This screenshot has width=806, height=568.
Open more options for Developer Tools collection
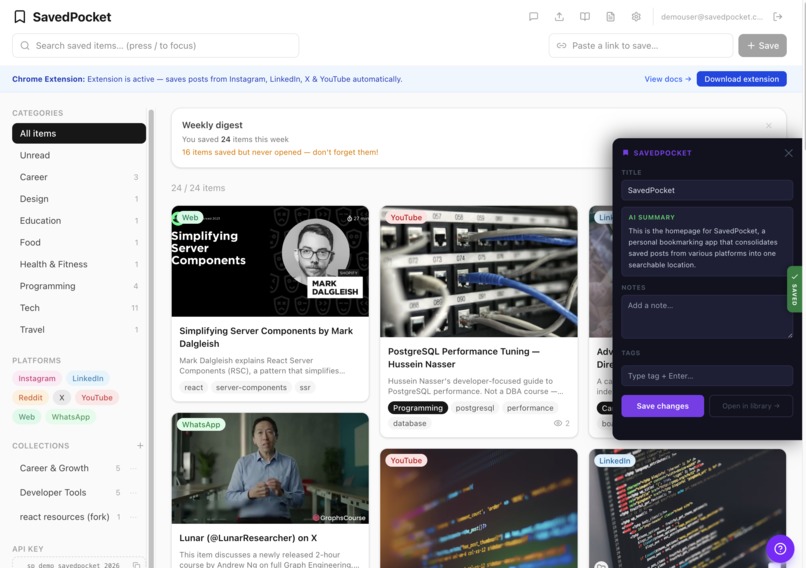(x=134, y=492)
